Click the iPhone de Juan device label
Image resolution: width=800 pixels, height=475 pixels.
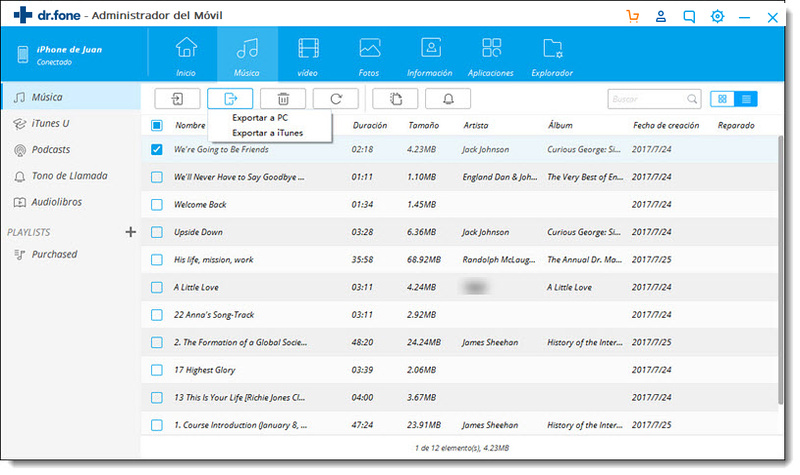pos(69,49)
